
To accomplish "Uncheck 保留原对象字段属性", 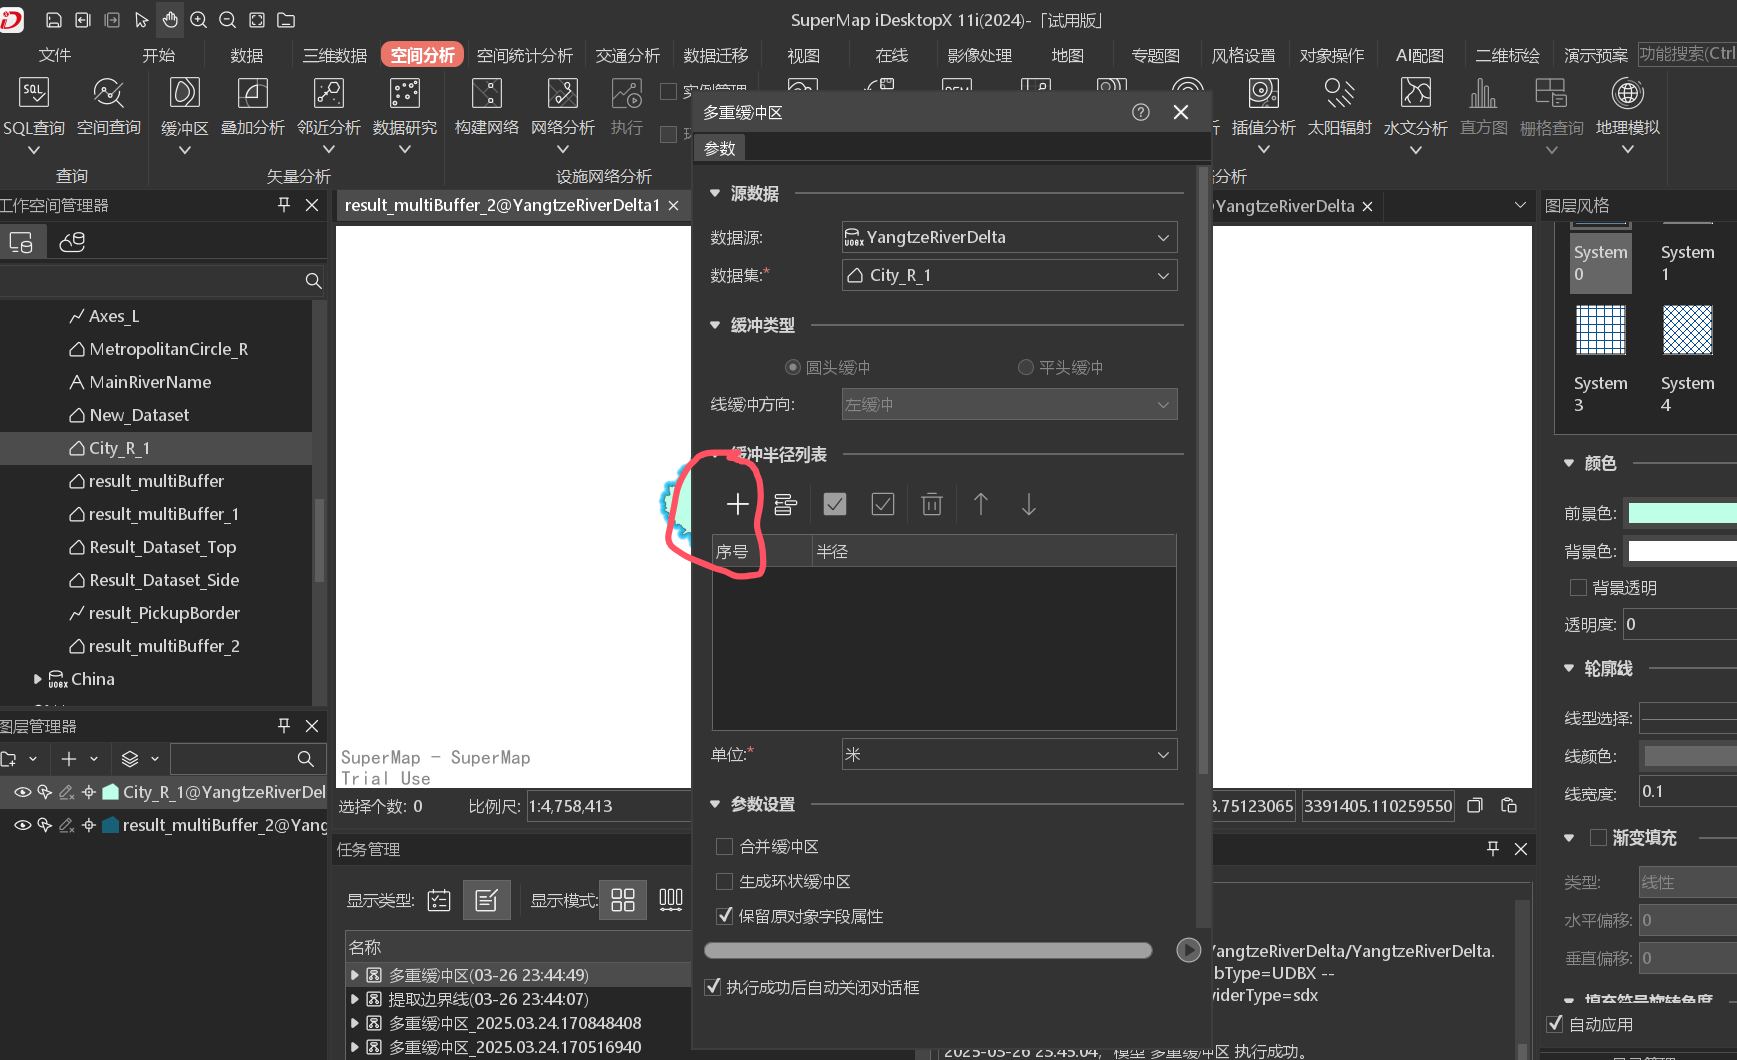I will 725,916.
